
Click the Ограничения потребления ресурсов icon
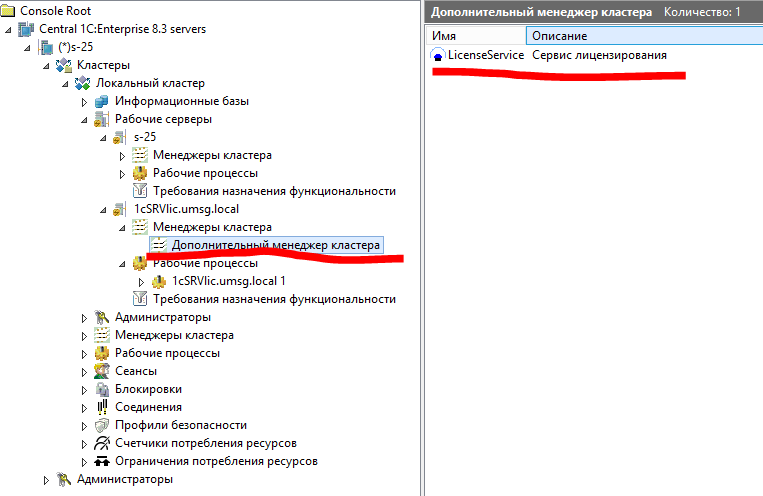coord(101,461)
